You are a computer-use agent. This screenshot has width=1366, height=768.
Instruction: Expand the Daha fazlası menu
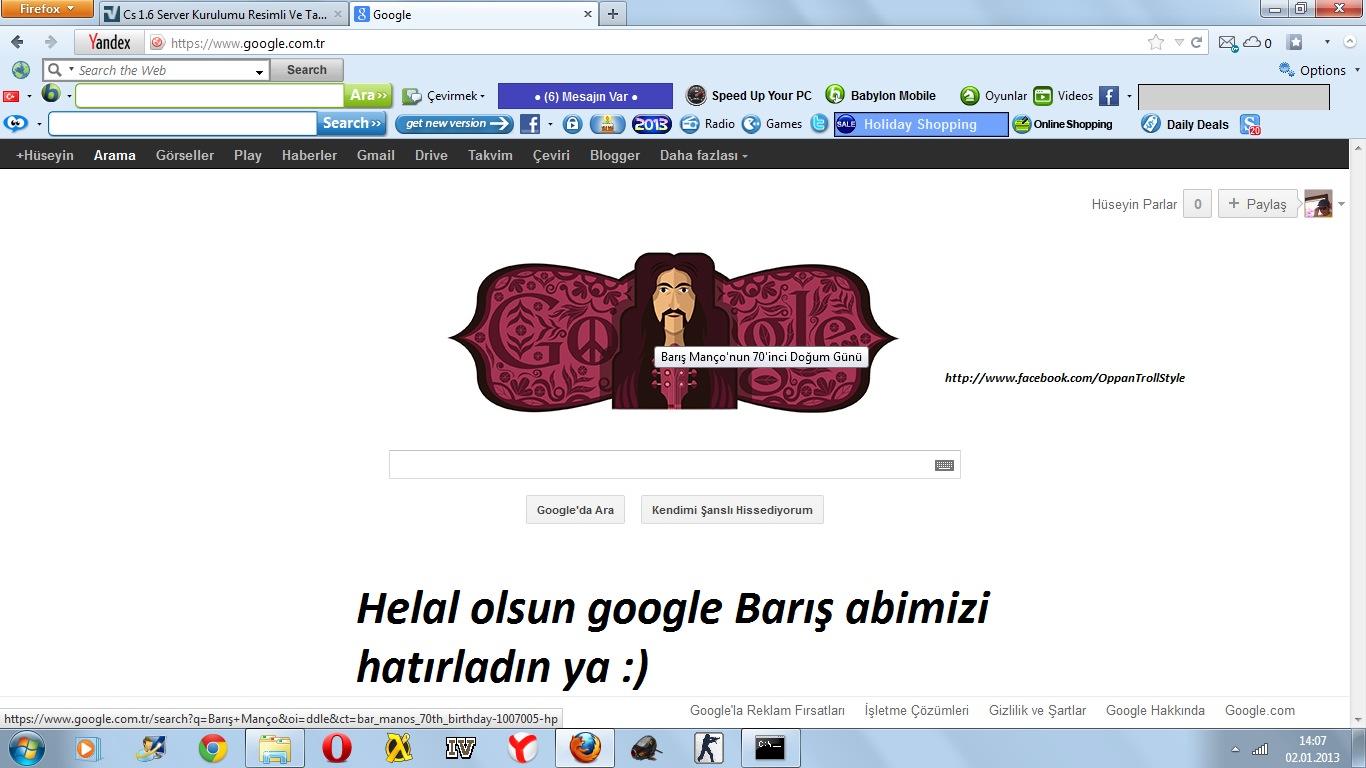704,155
